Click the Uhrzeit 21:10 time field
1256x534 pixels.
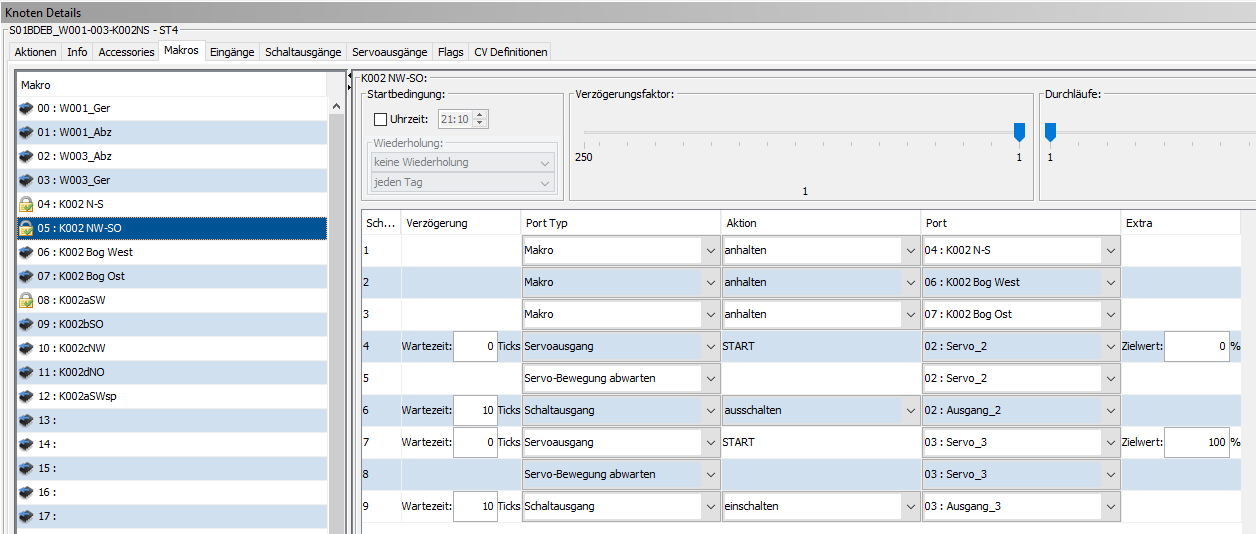click(x=455, y=119)
